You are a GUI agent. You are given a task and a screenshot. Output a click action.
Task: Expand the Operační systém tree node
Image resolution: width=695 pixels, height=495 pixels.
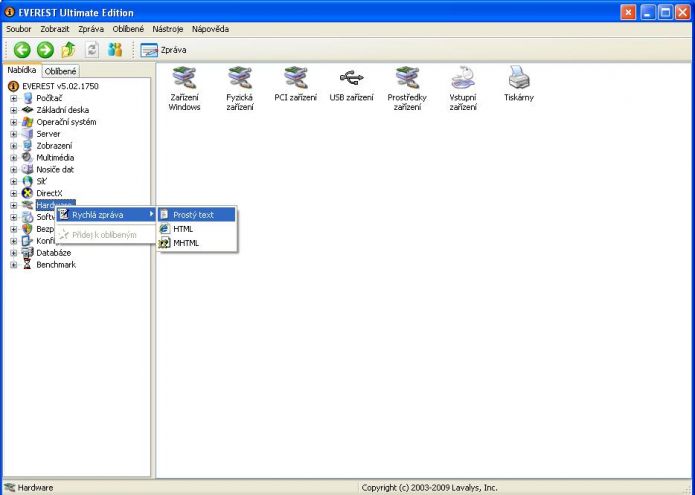point(14,122)
